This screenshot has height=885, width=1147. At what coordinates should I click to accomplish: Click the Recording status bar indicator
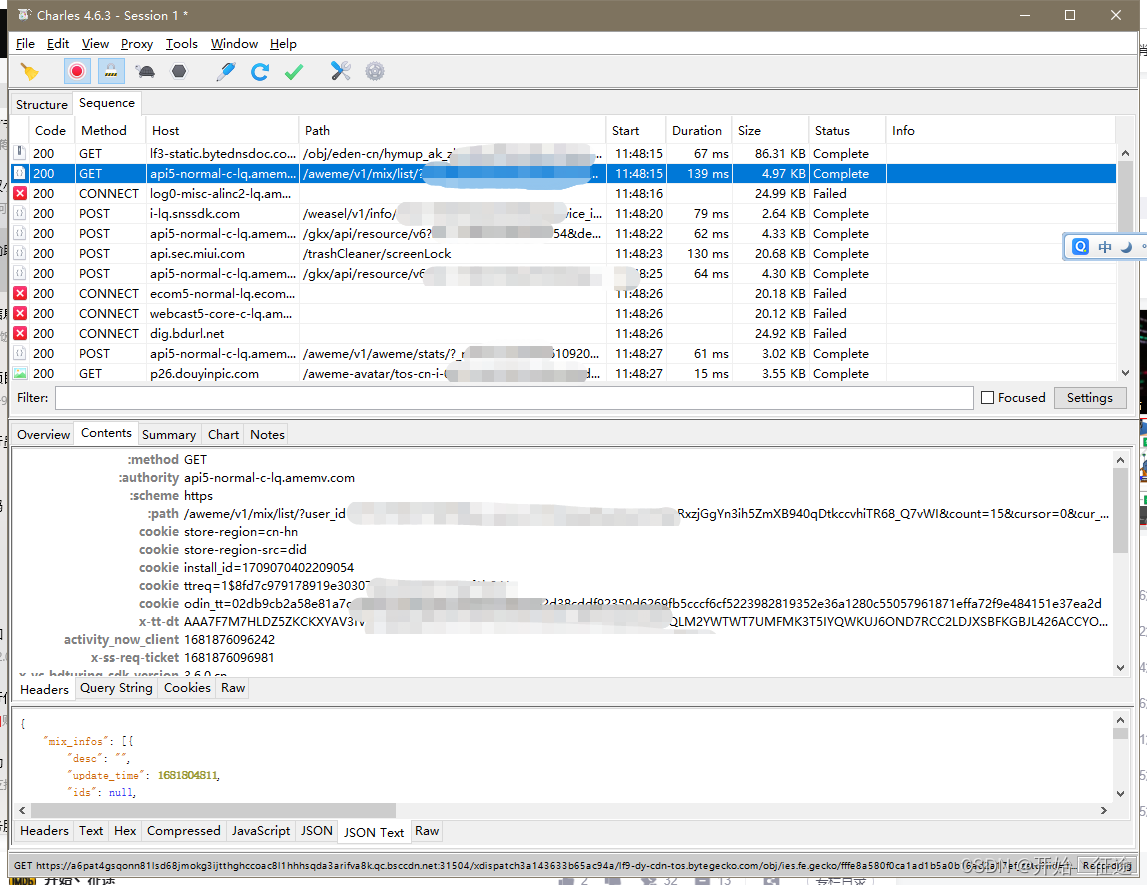pyautogui.click(x=1107, y=865)
